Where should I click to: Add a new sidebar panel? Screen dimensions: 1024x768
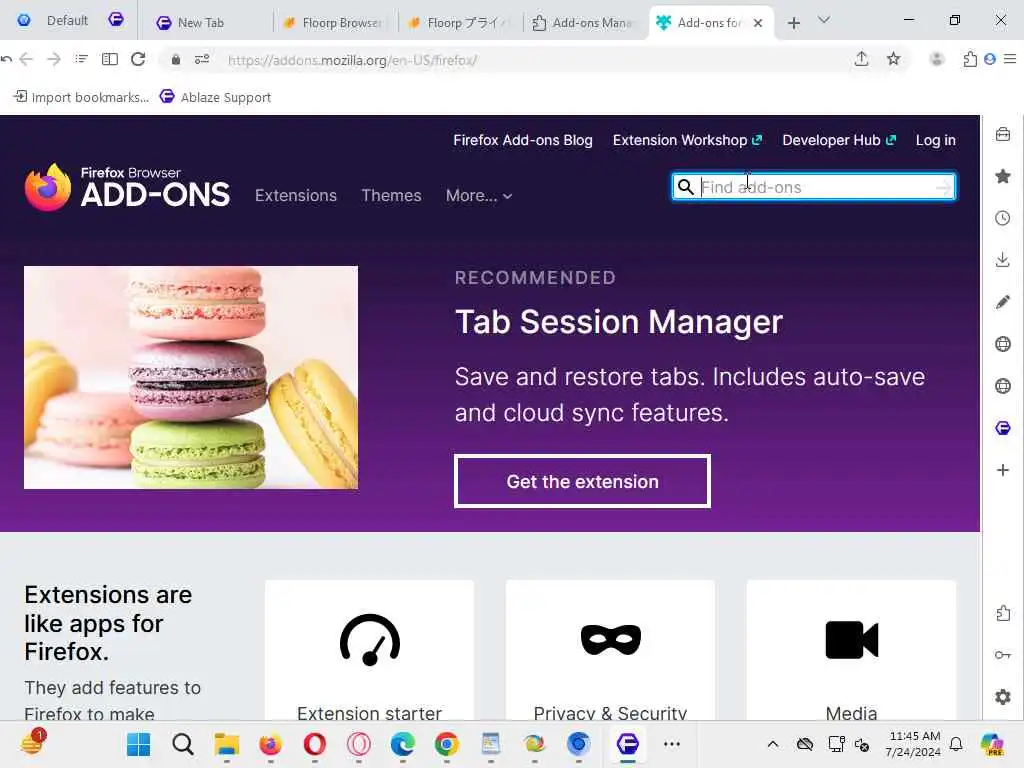coord(1003,470)
